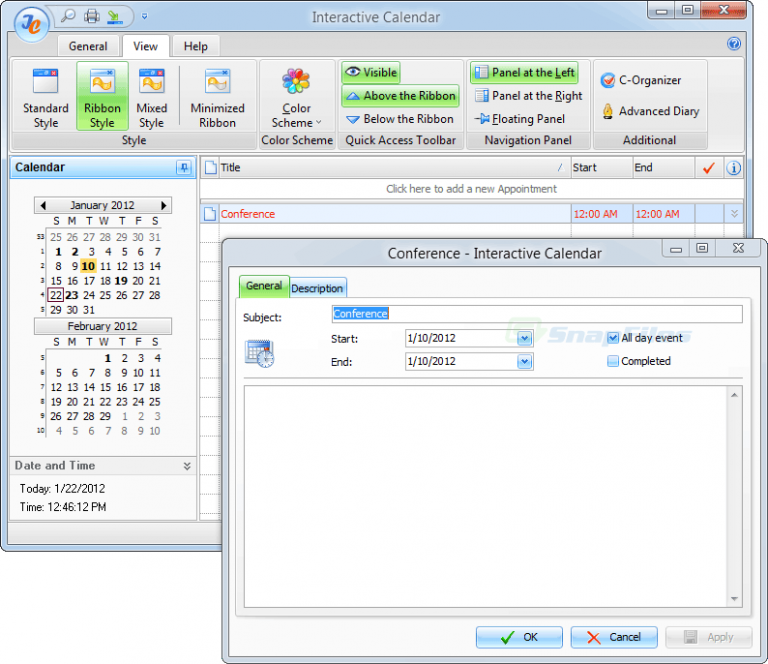Expand the Conference row details chevron
768x664 pixels.
734,214
